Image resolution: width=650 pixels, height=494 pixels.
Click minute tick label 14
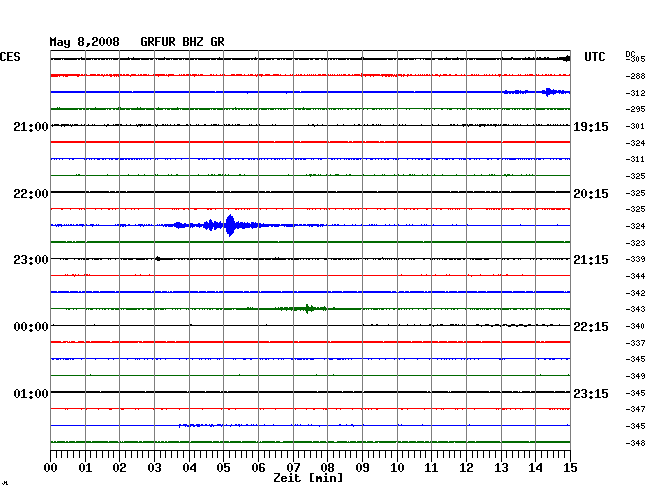(x=535, y=468)
